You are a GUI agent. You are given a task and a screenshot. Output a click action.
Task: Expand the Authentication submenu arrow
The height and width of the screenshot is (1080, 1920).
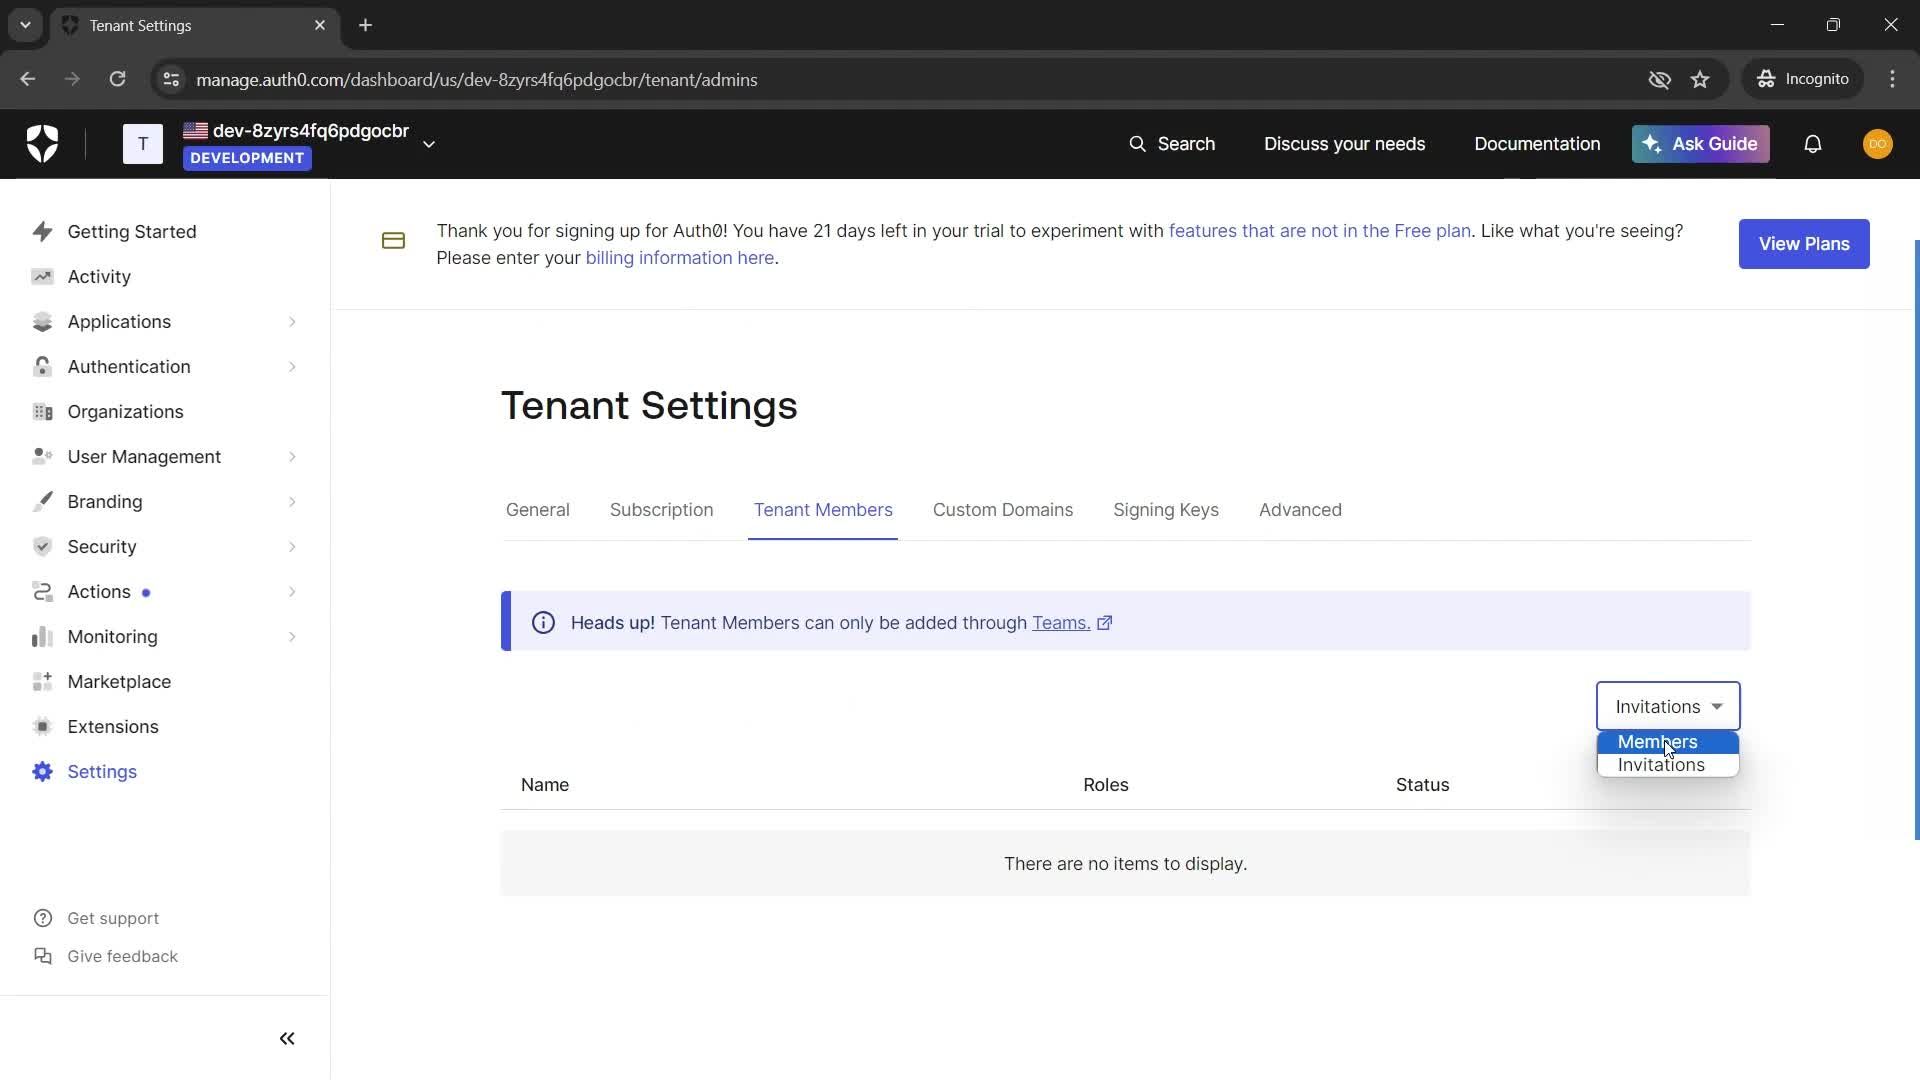click(292, 366)
